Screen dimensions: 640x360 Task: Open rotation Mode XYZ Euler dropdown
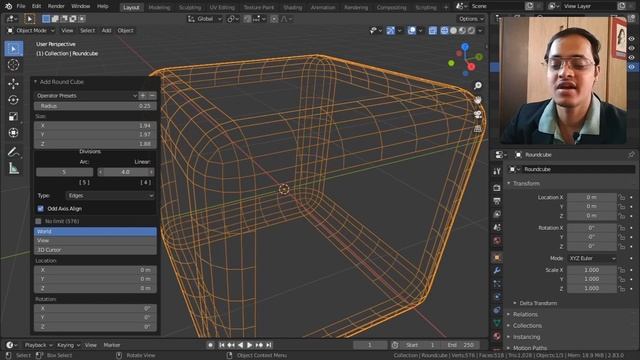pos(592,258)
